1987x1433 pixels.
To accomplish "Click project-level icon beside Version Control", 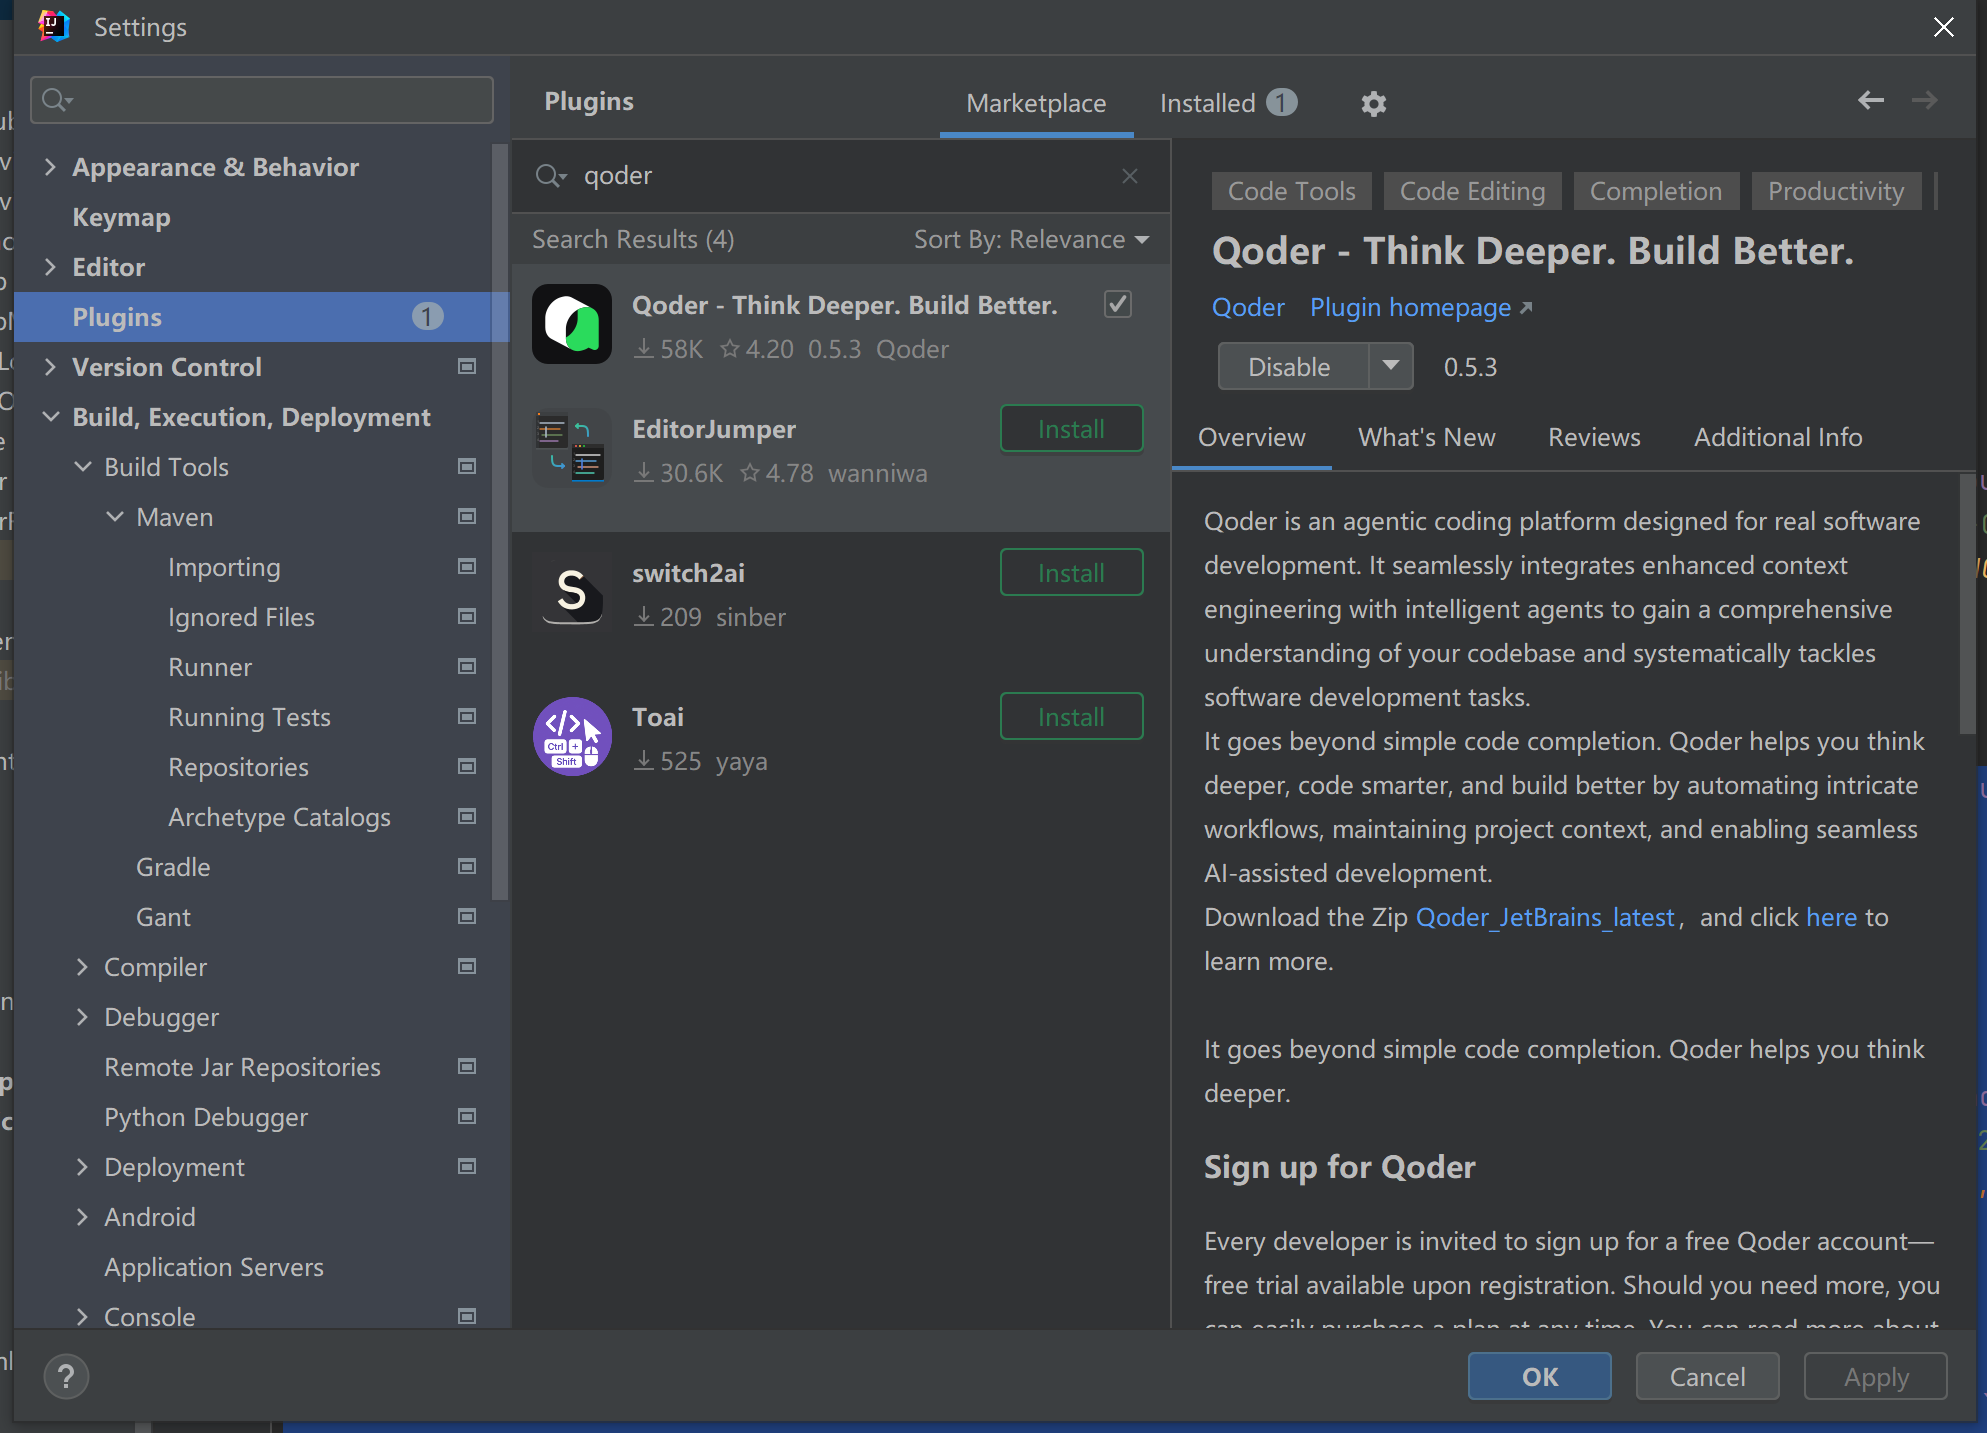I will pyautogui.click(x=466, y=367).
